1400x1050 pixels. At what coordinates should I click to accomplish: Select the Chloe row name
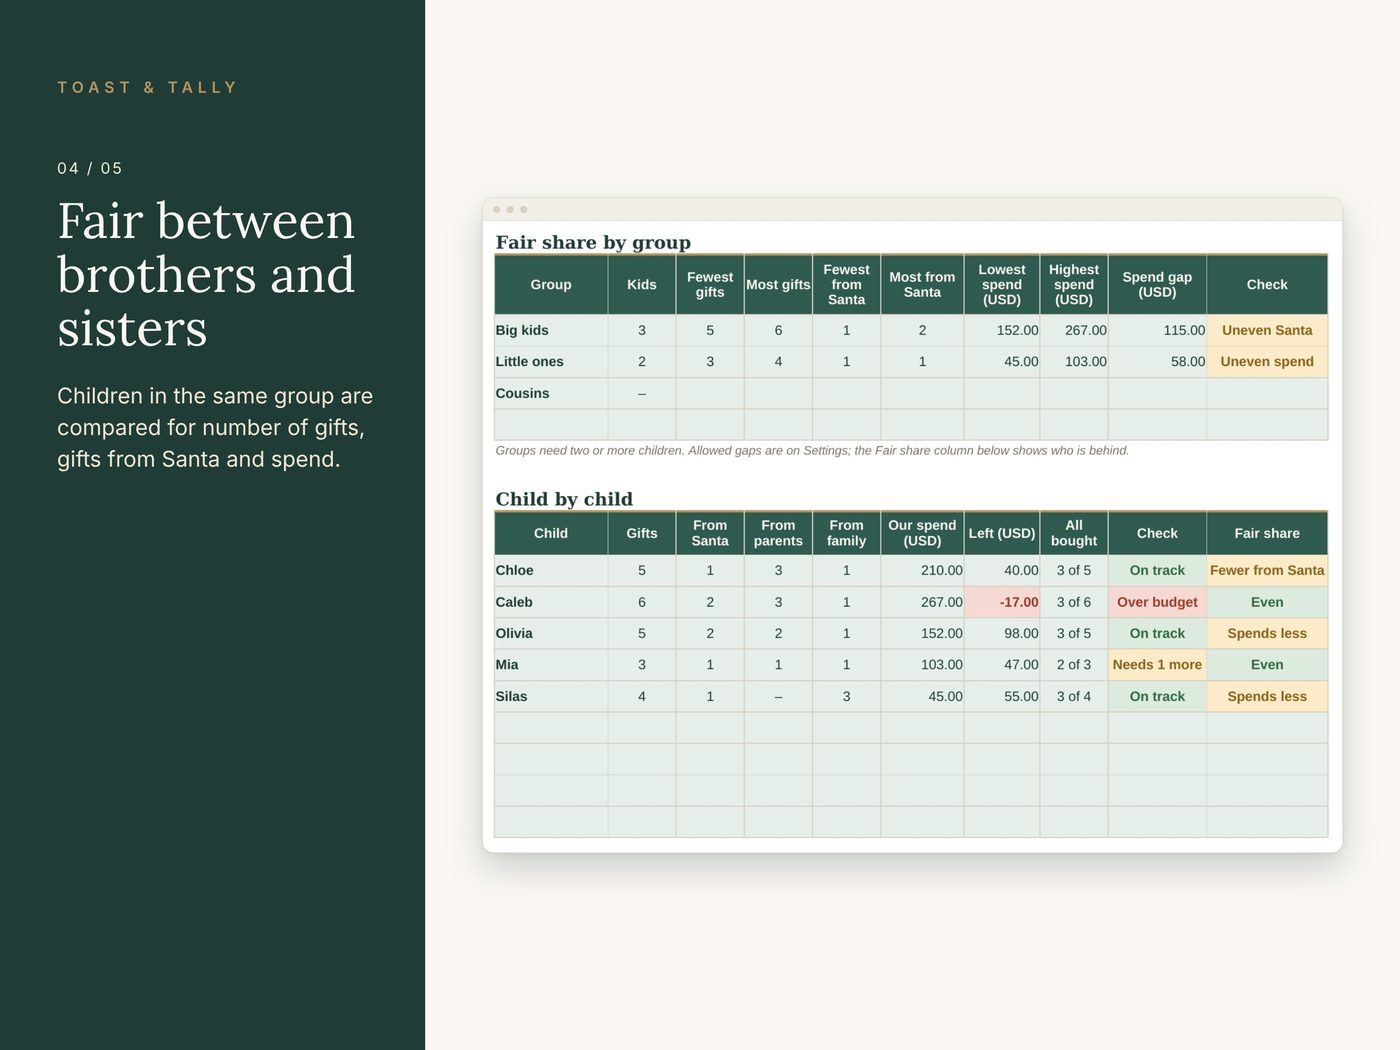pyautogui.click(x=514, y=570)
